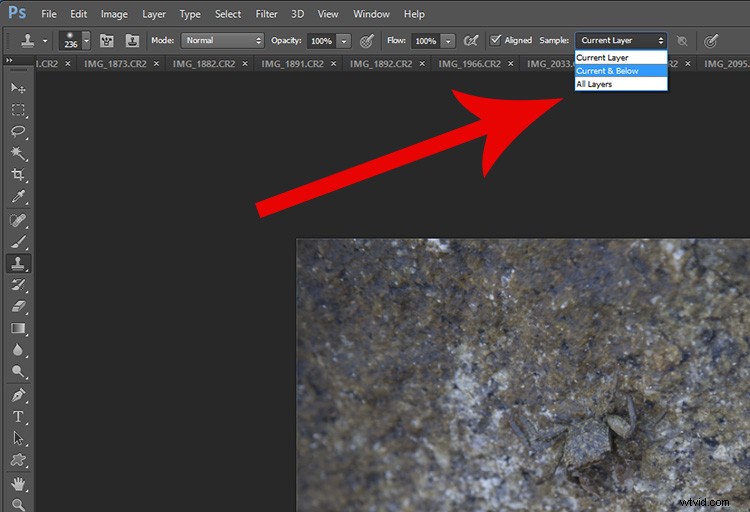The image size is (750, 512).
Task: Switch to IMG_1892.CR2 tab
Action: [x=381, y=64]
